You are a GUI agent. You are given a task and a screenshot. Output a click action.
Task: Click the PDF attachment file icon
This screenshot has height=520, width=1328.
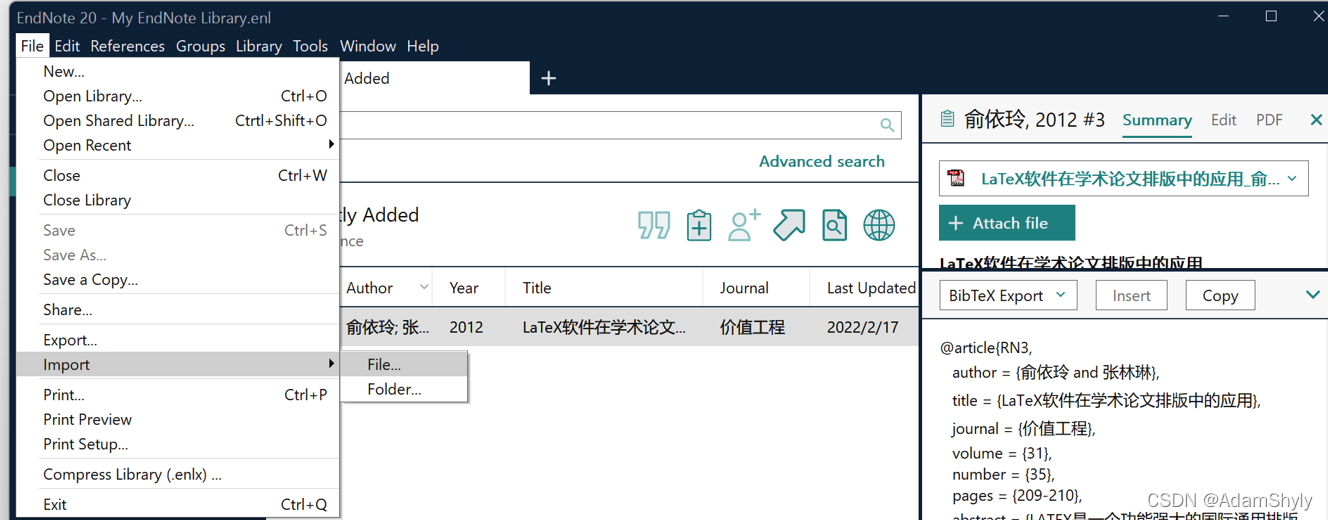[957, 179]
